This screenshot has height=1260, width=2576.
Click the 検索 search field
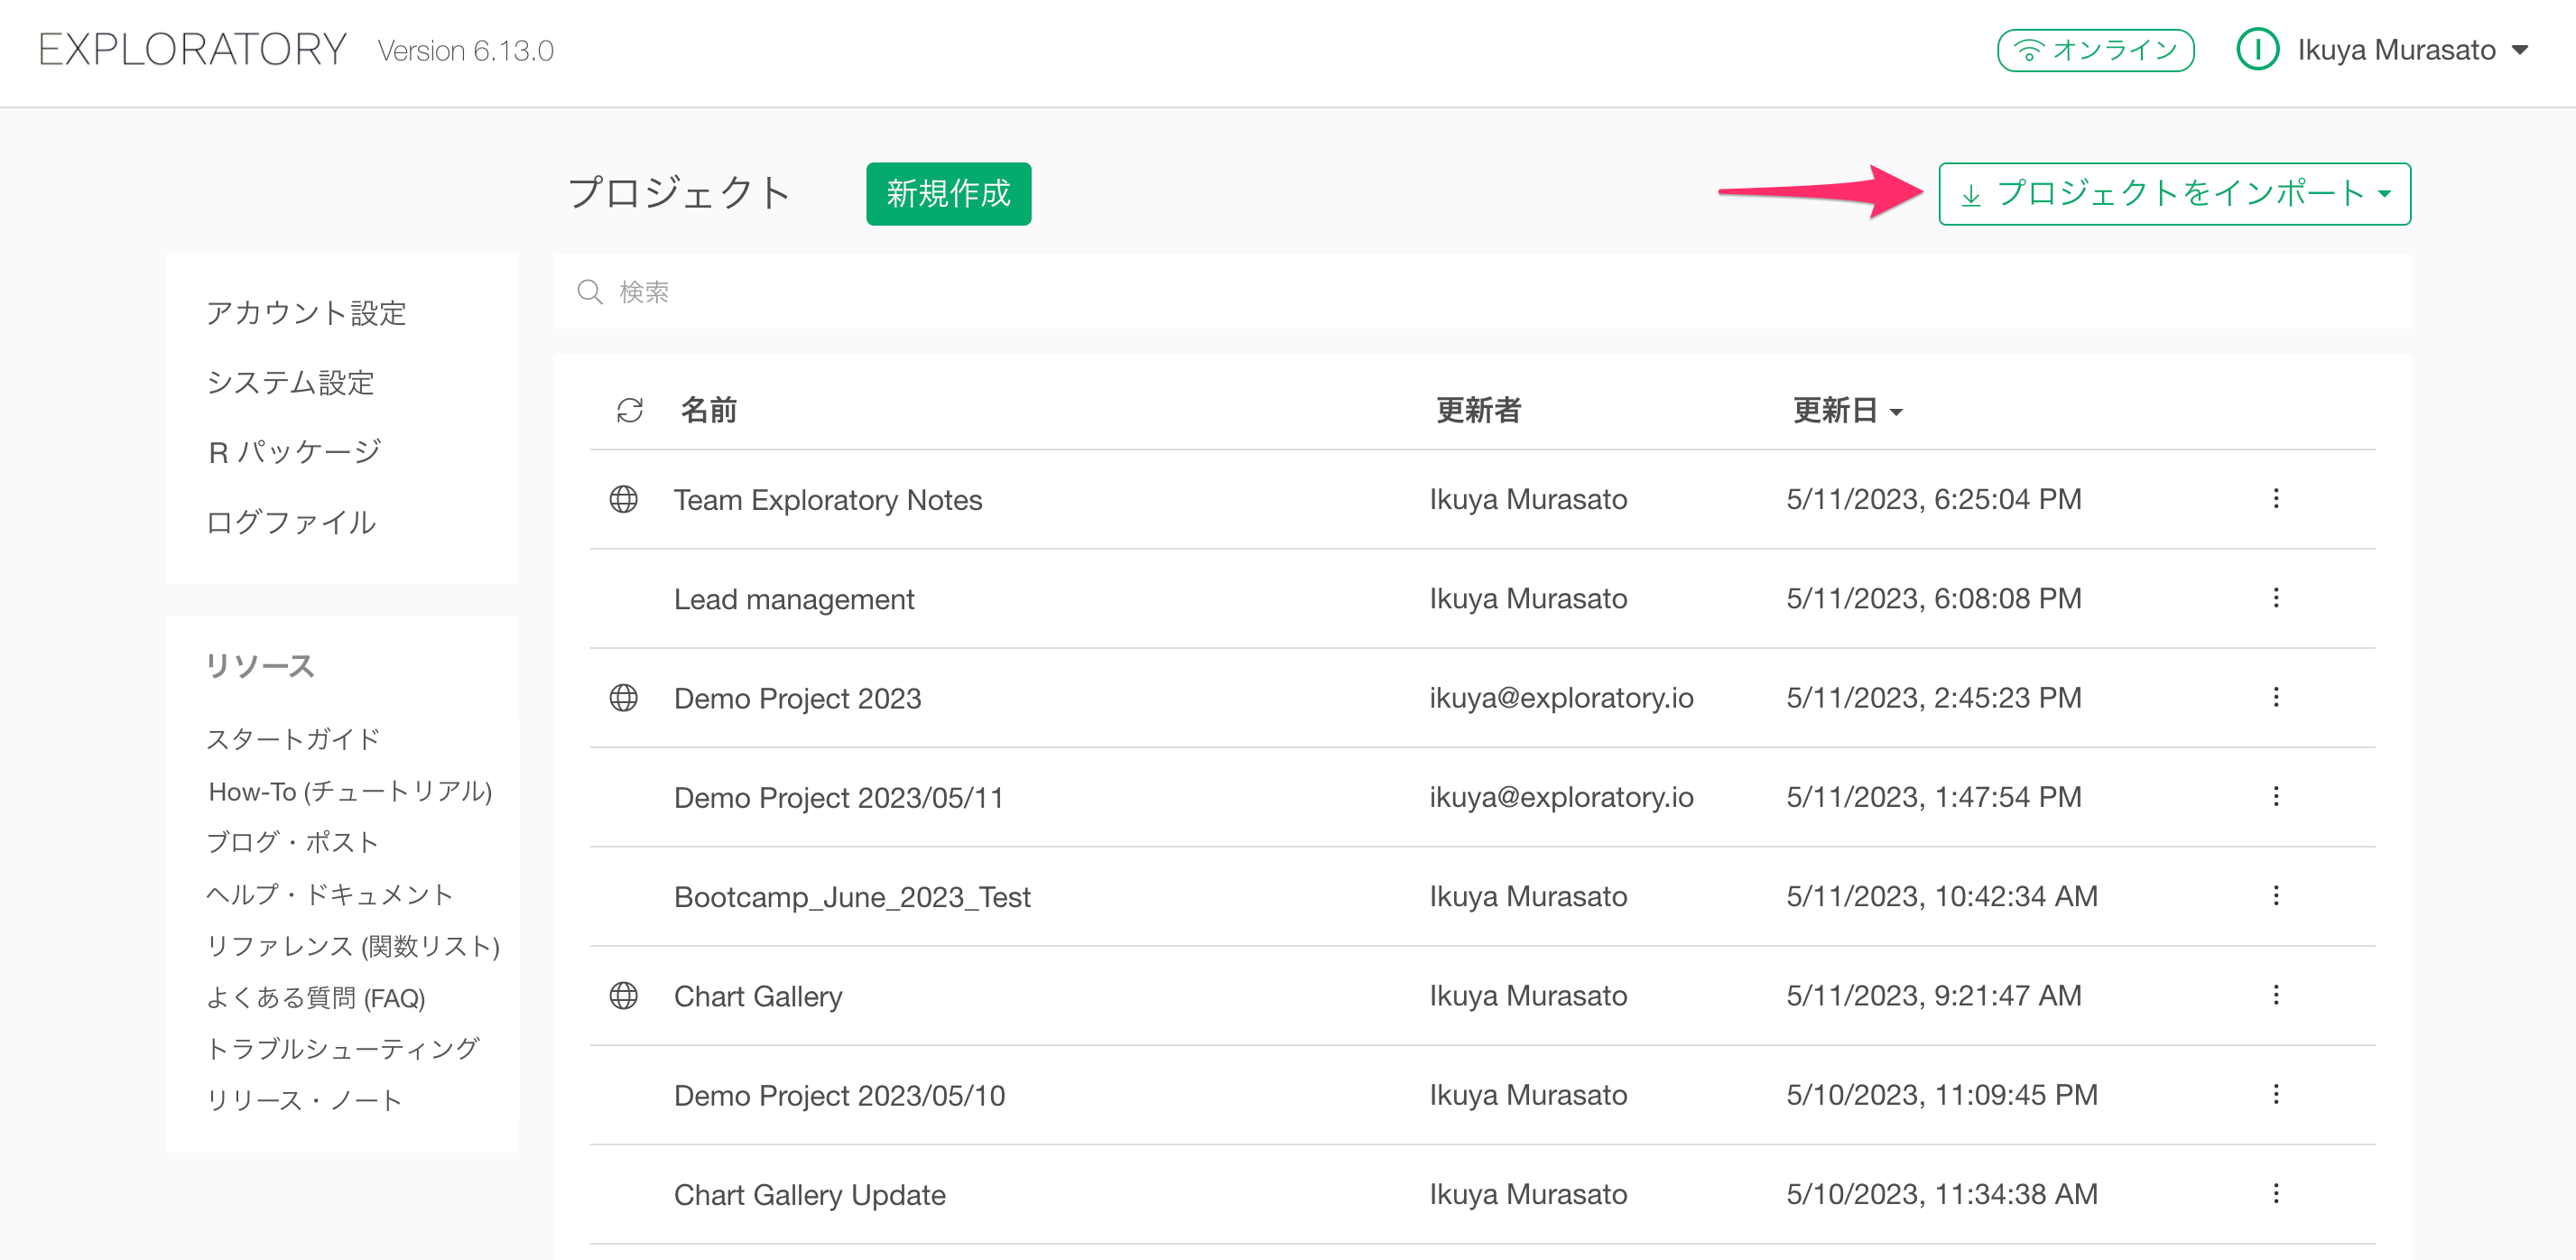pyautogui.click(x=1480, y=292)
